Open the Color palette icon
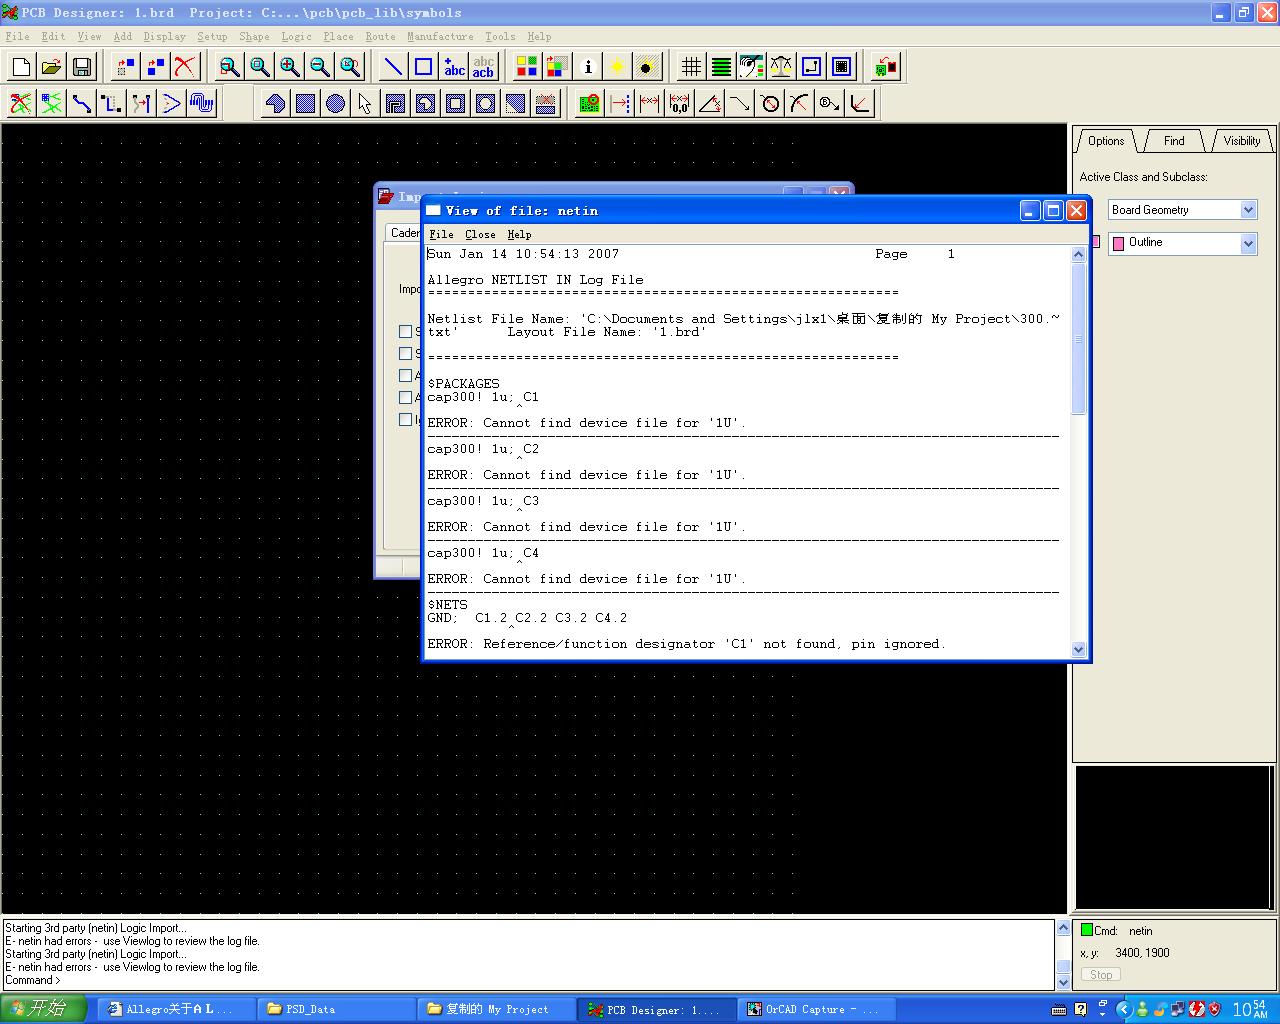The height and width of the screenshot is (1024, 1280). 526,67
